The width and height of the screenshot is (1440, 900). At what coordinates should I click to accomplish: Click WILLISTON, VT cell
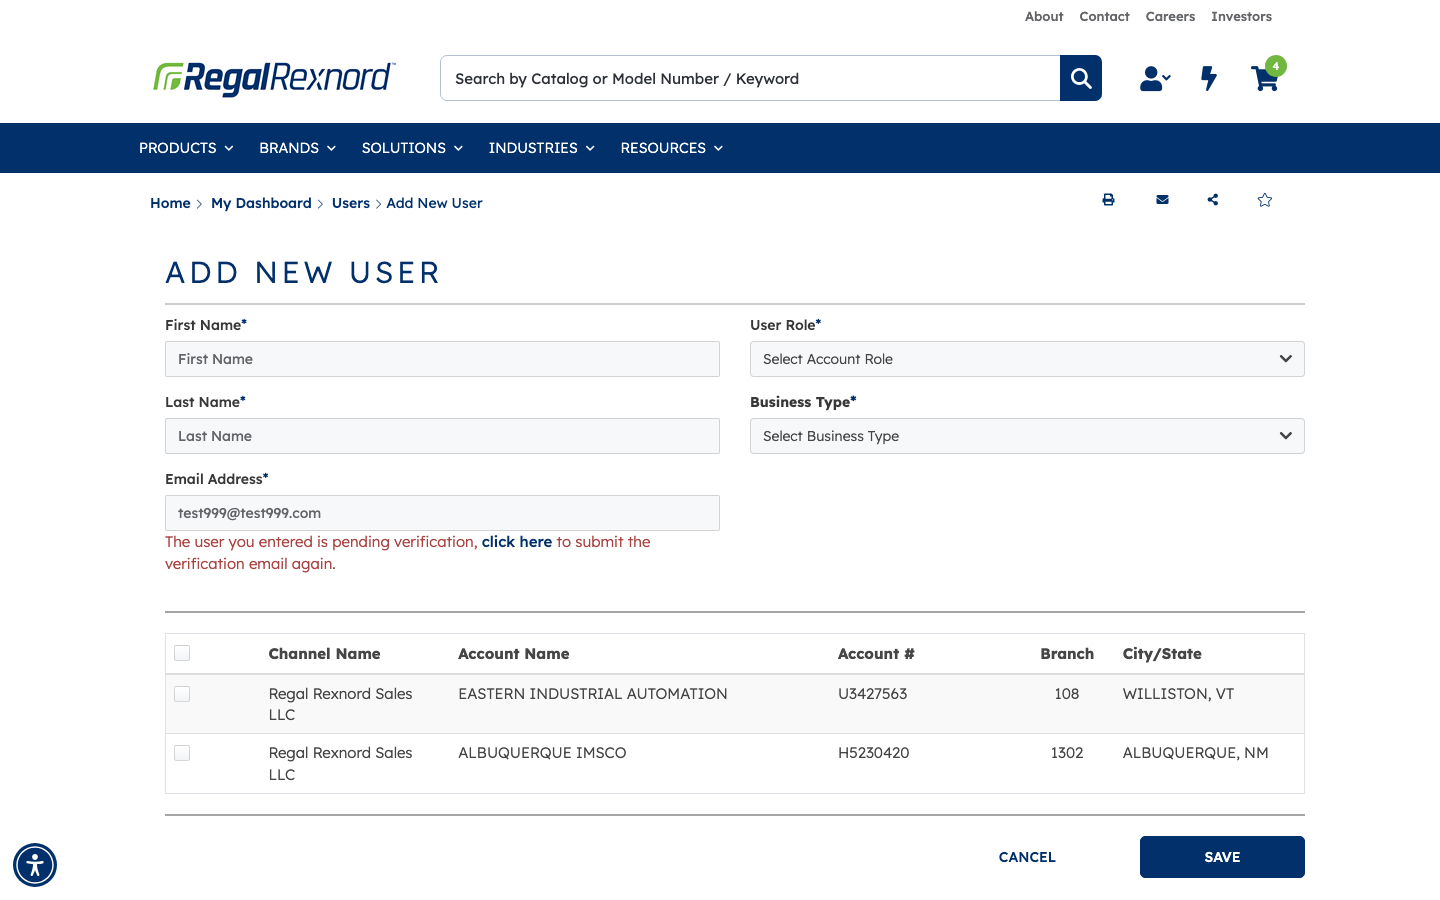pos(1178,694)
